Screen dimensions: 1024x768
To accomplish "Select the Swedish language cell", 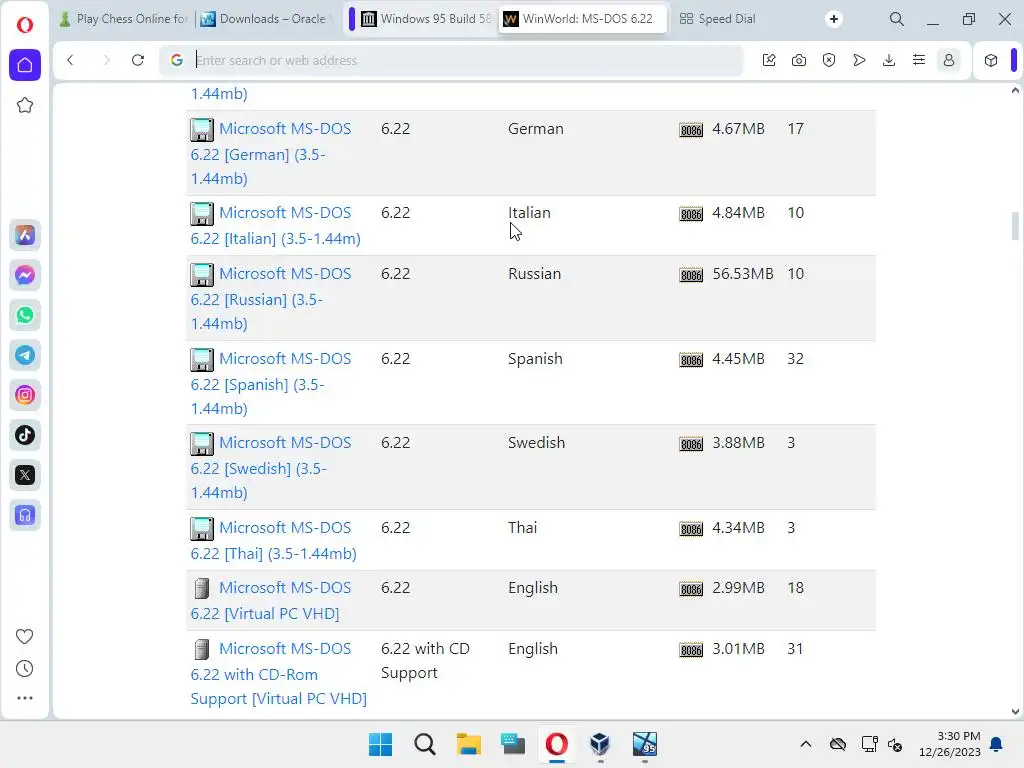I will coord(536,442).
